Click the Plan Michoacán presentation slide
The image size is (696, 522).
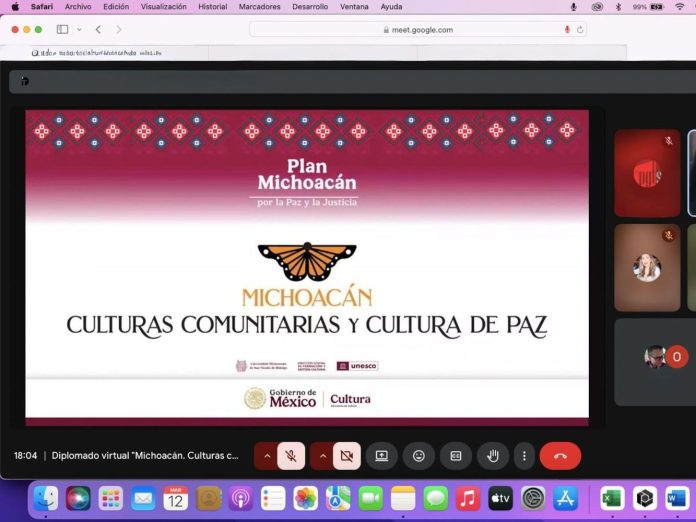click(307, 267)
